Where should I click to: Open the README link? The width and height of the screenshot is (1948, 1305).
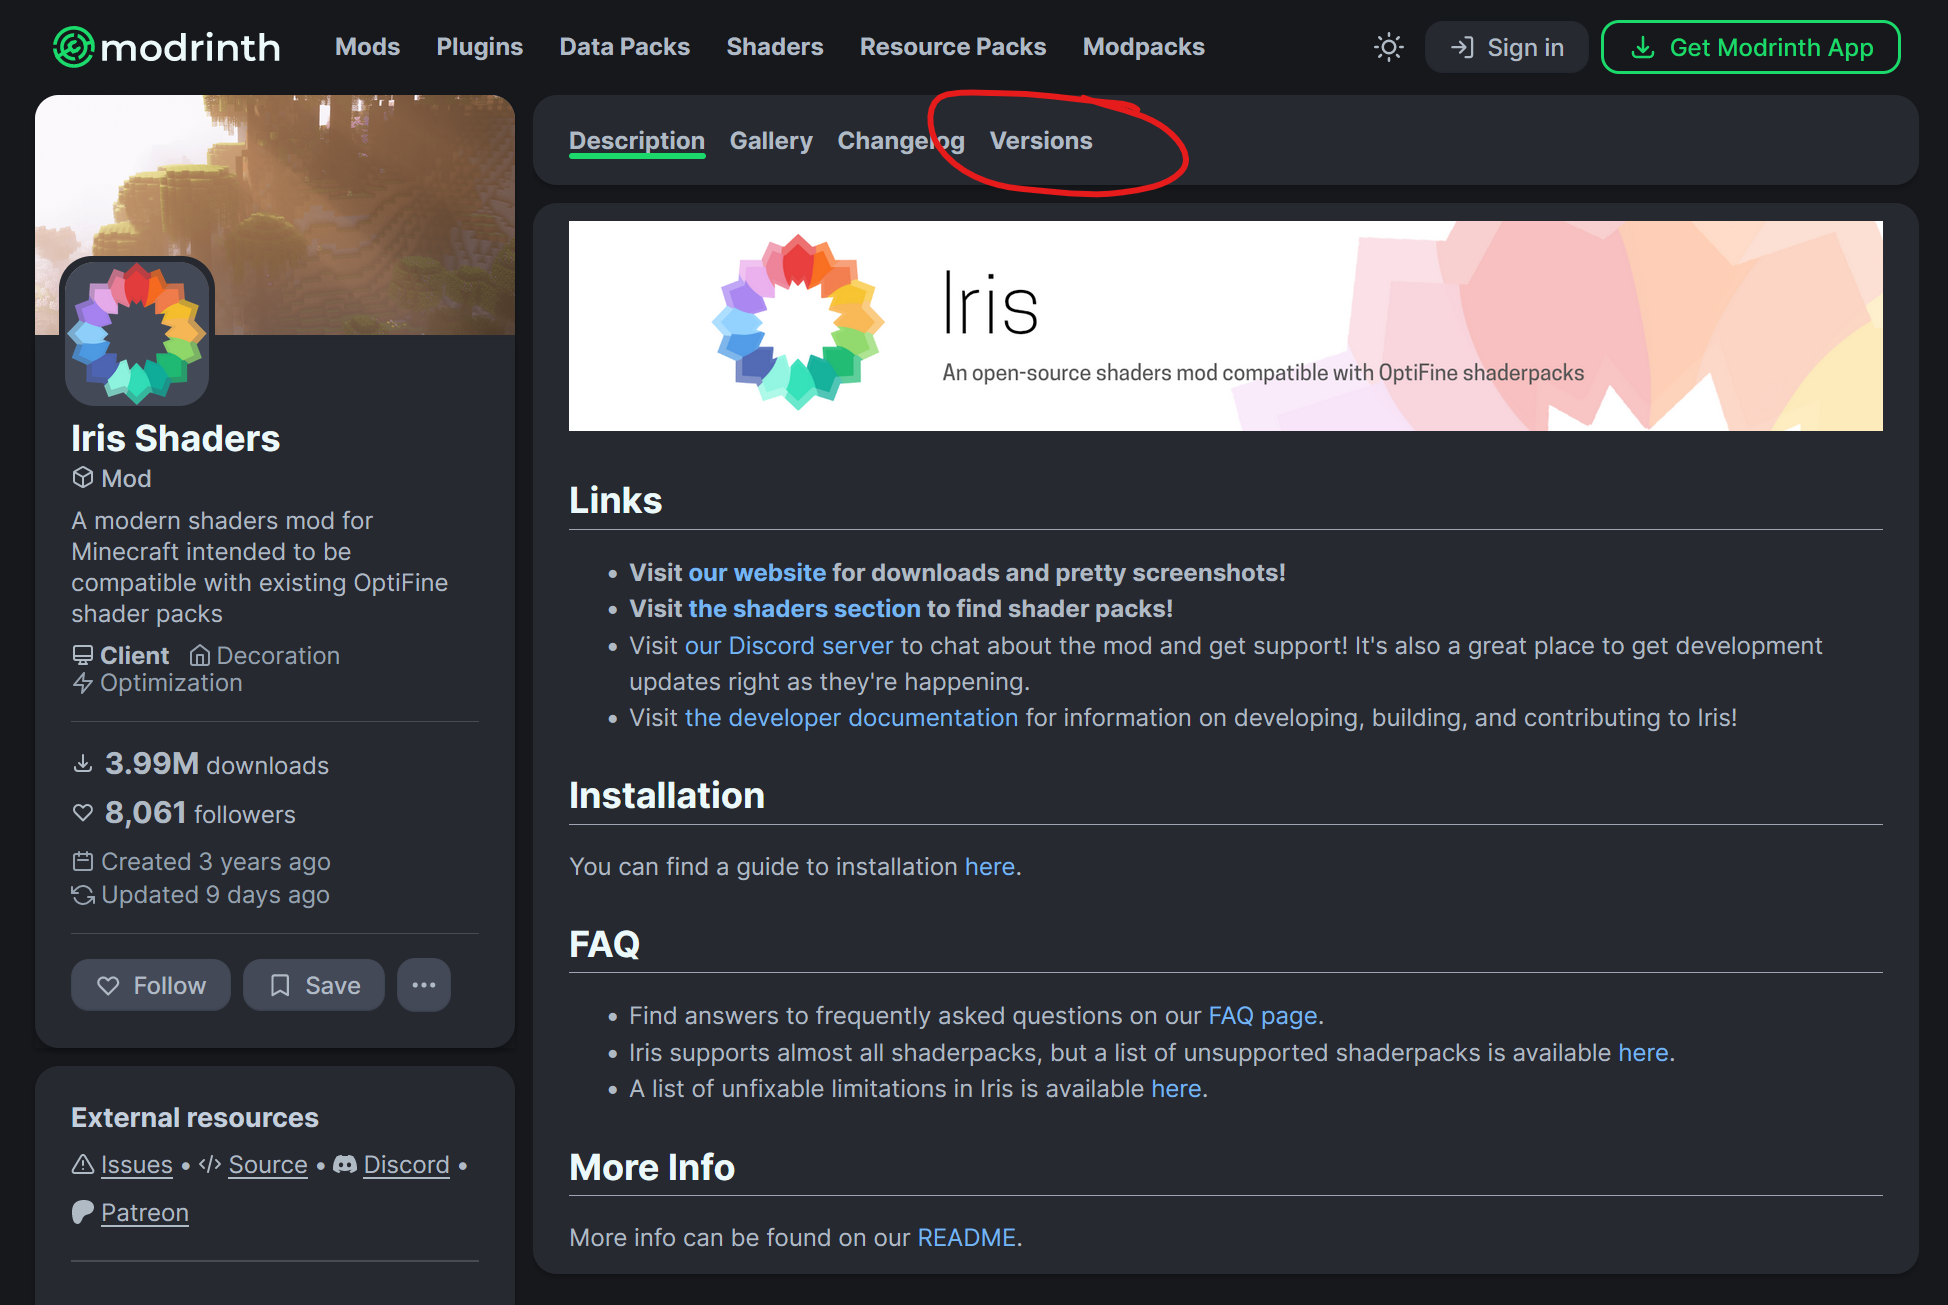(967, 1238)
